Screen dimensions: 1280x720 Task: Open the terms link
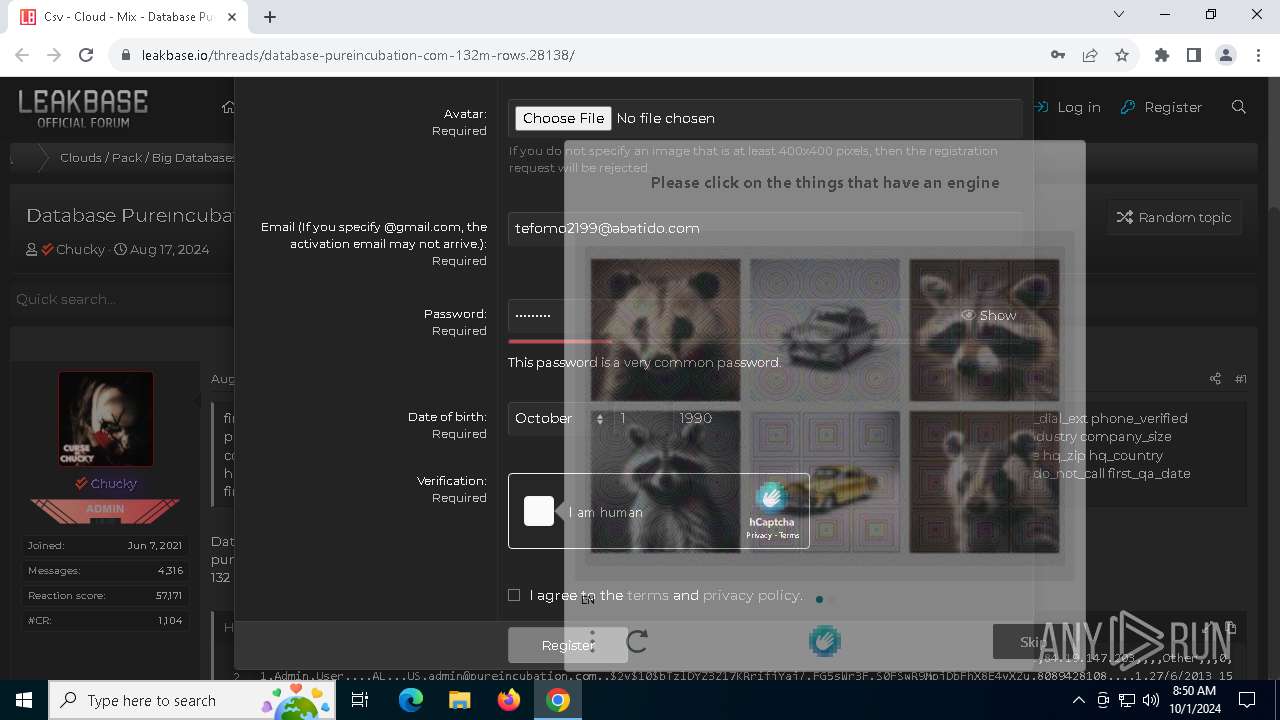coord(647,595)
